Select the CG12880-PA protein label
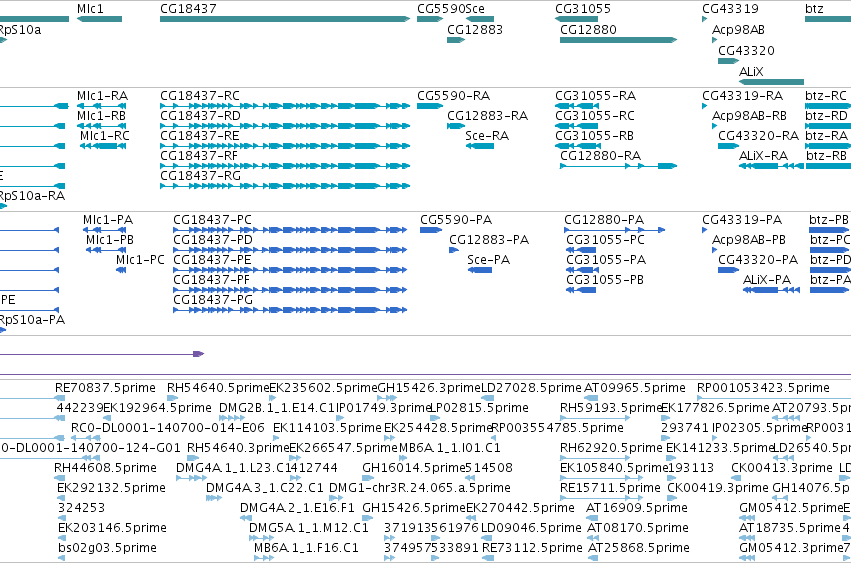The image size is (851, 563). point(604,220)
